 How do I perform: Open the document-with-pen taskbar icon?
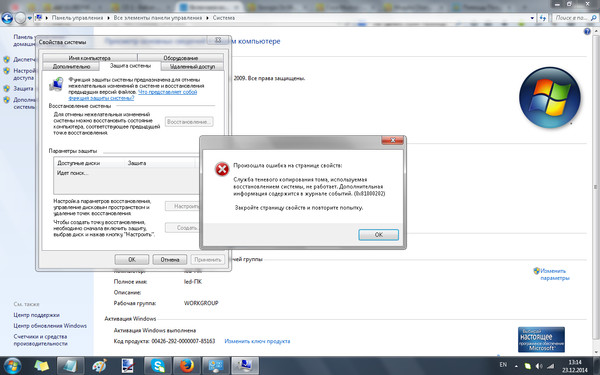pos(127,366)
